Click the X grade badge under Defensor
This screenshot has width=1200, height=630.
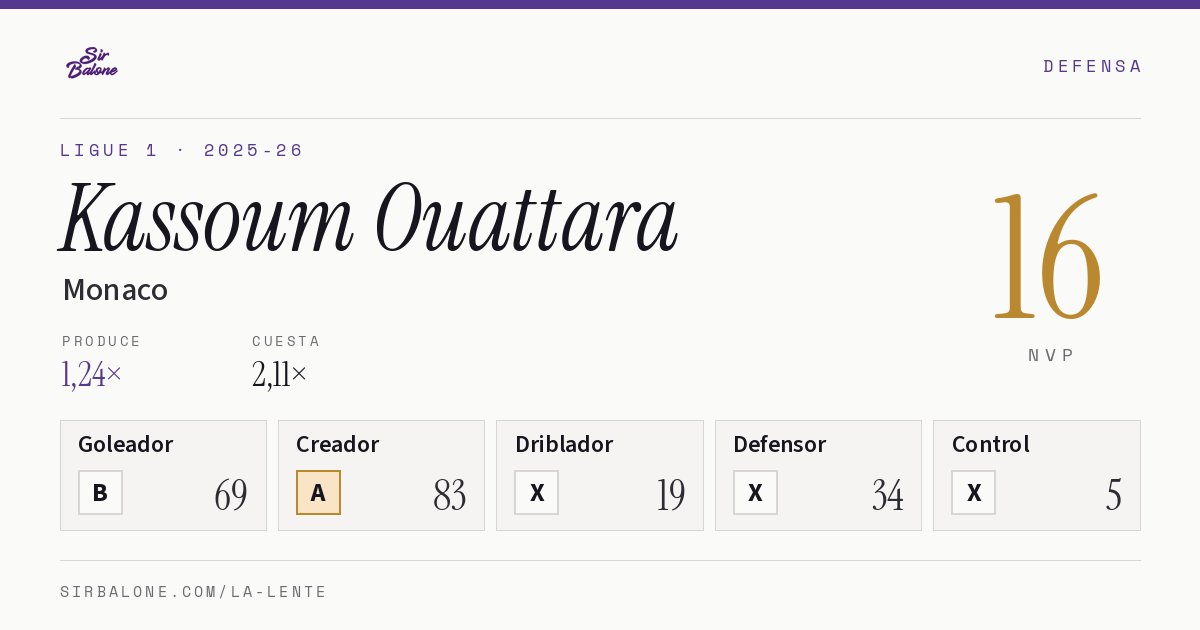[x=755, y=493]
